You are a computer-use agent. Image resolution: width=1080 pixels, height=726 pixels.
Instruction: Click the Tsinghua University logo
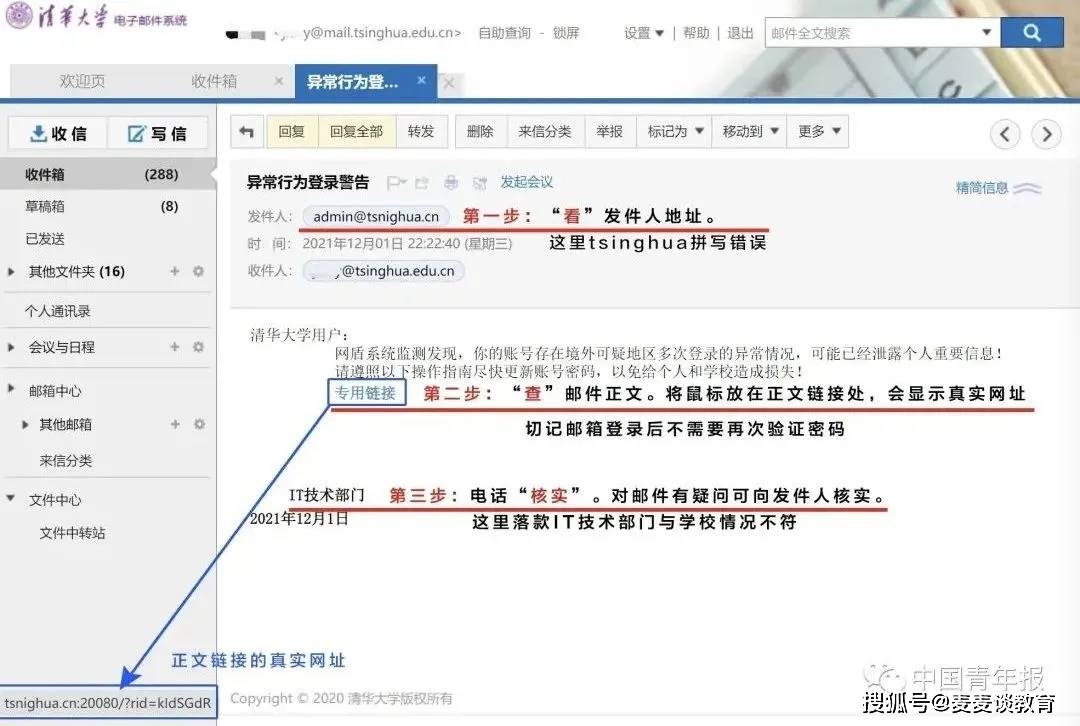[x=96, y=17]
